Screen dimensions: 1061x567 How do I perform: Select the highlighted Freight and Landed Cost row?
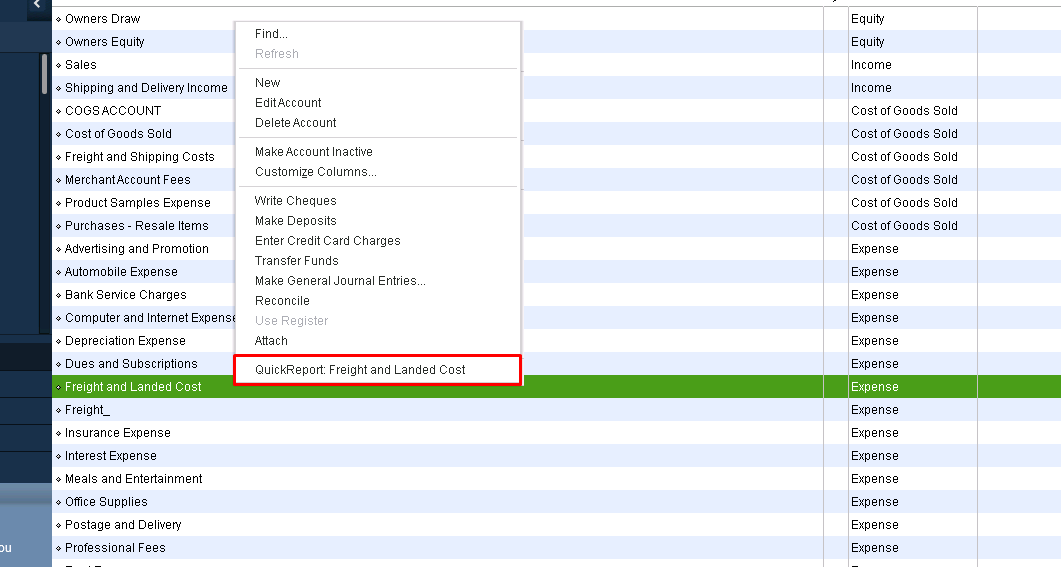click(134, 387)
